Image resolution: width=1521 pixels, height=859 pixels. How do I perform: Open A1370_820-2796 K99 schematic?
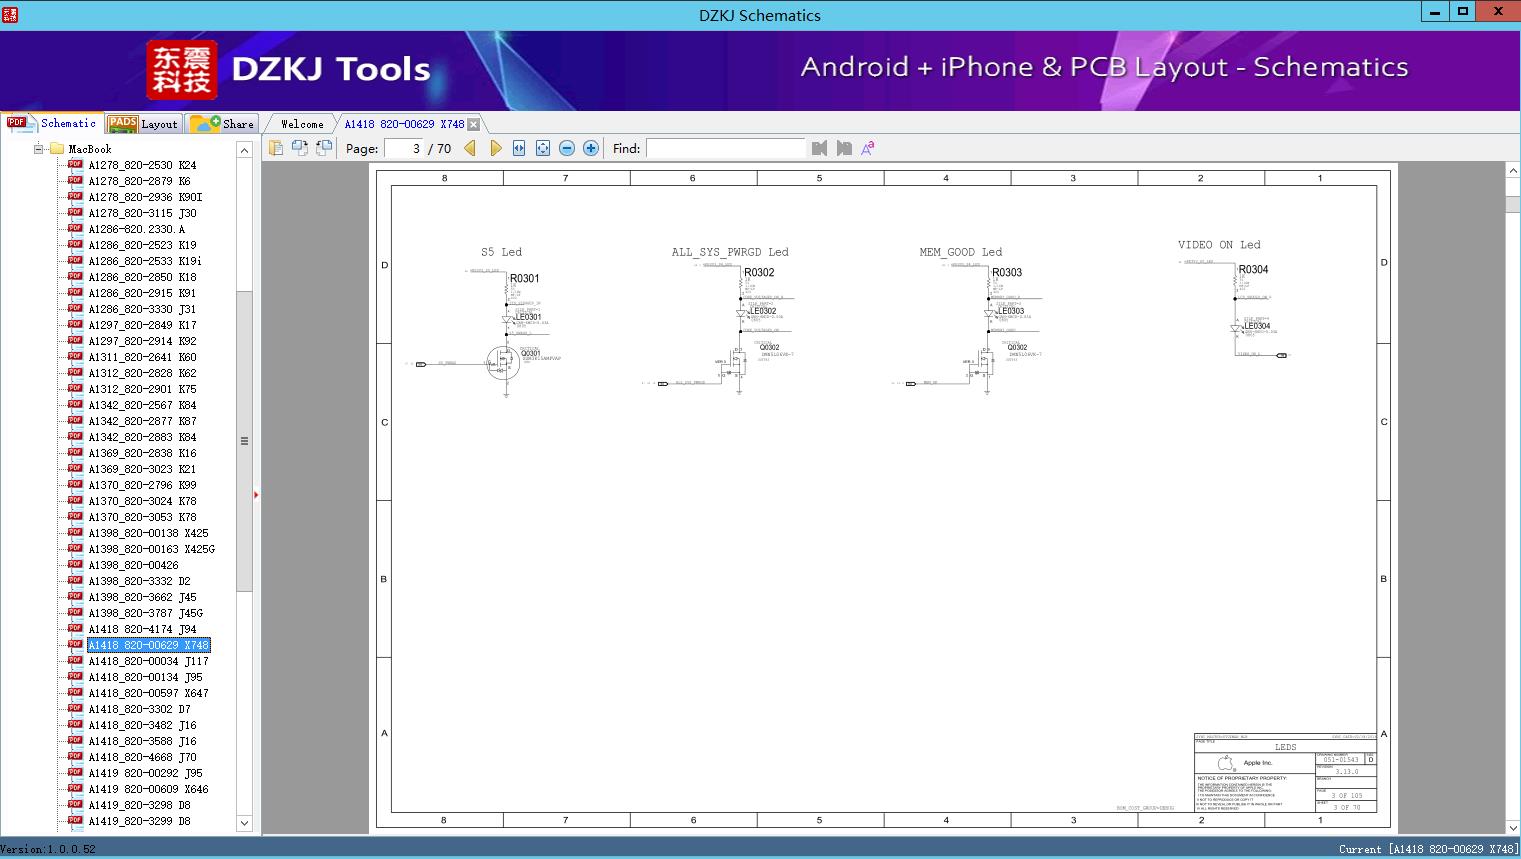142,485
